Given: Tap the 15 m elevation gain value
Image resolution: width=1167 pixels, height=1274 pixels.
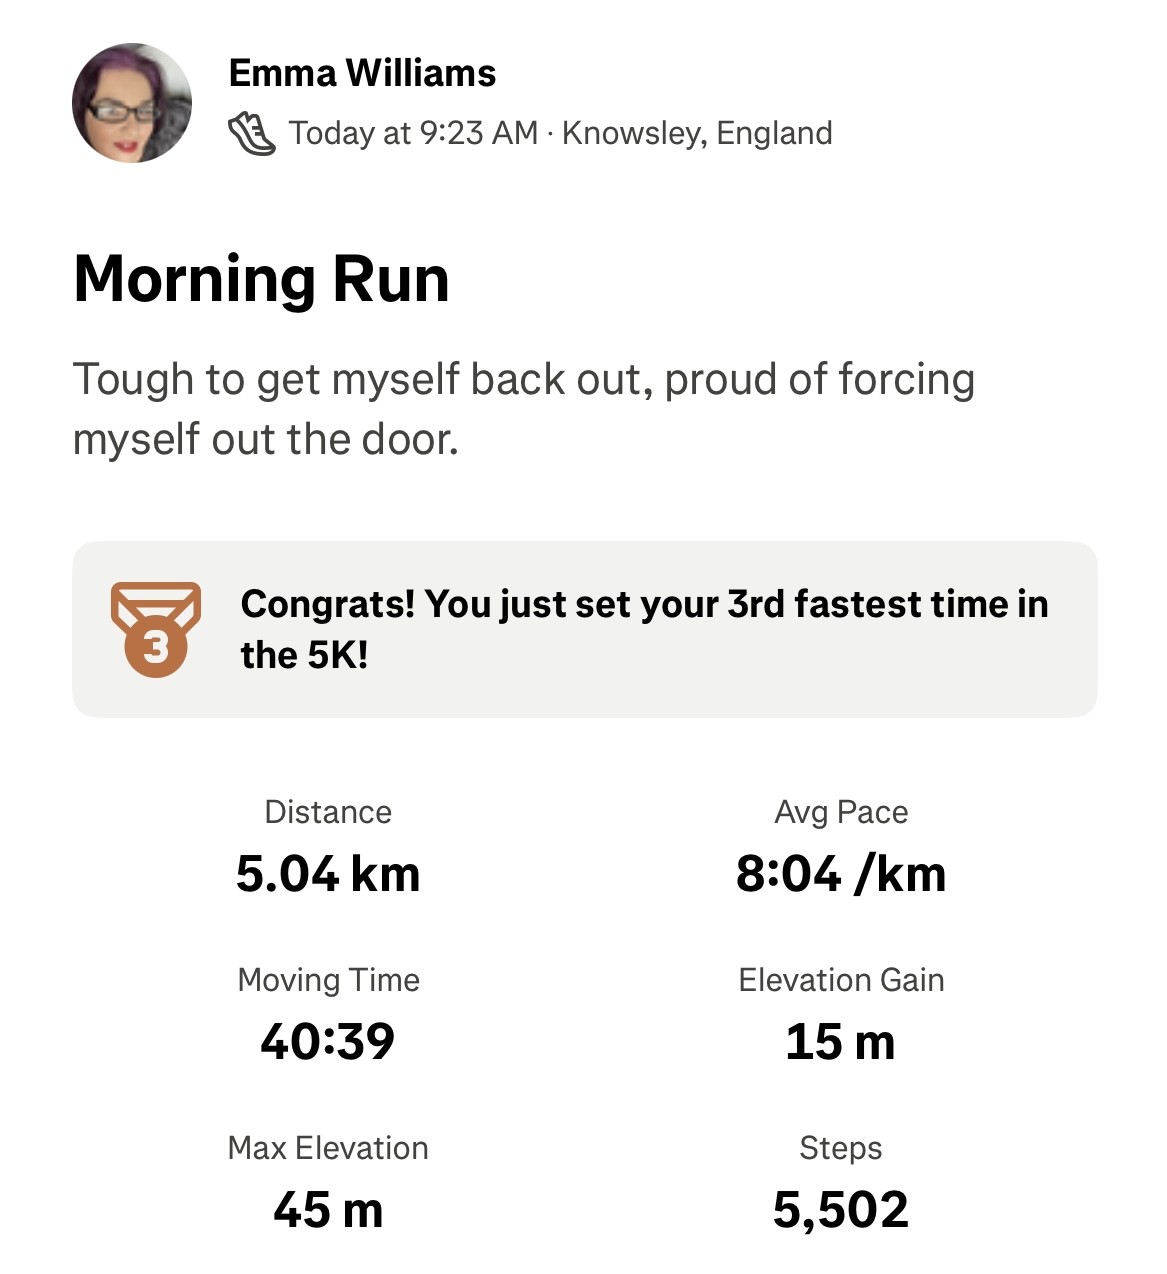Looking at the screenshot, I should pos(841,1042).
